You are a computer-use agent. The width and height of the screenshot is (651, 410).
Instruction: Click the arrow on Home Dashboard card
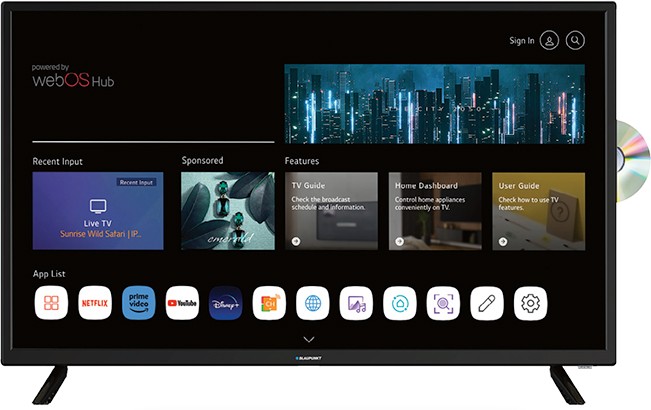click(399, 241)
